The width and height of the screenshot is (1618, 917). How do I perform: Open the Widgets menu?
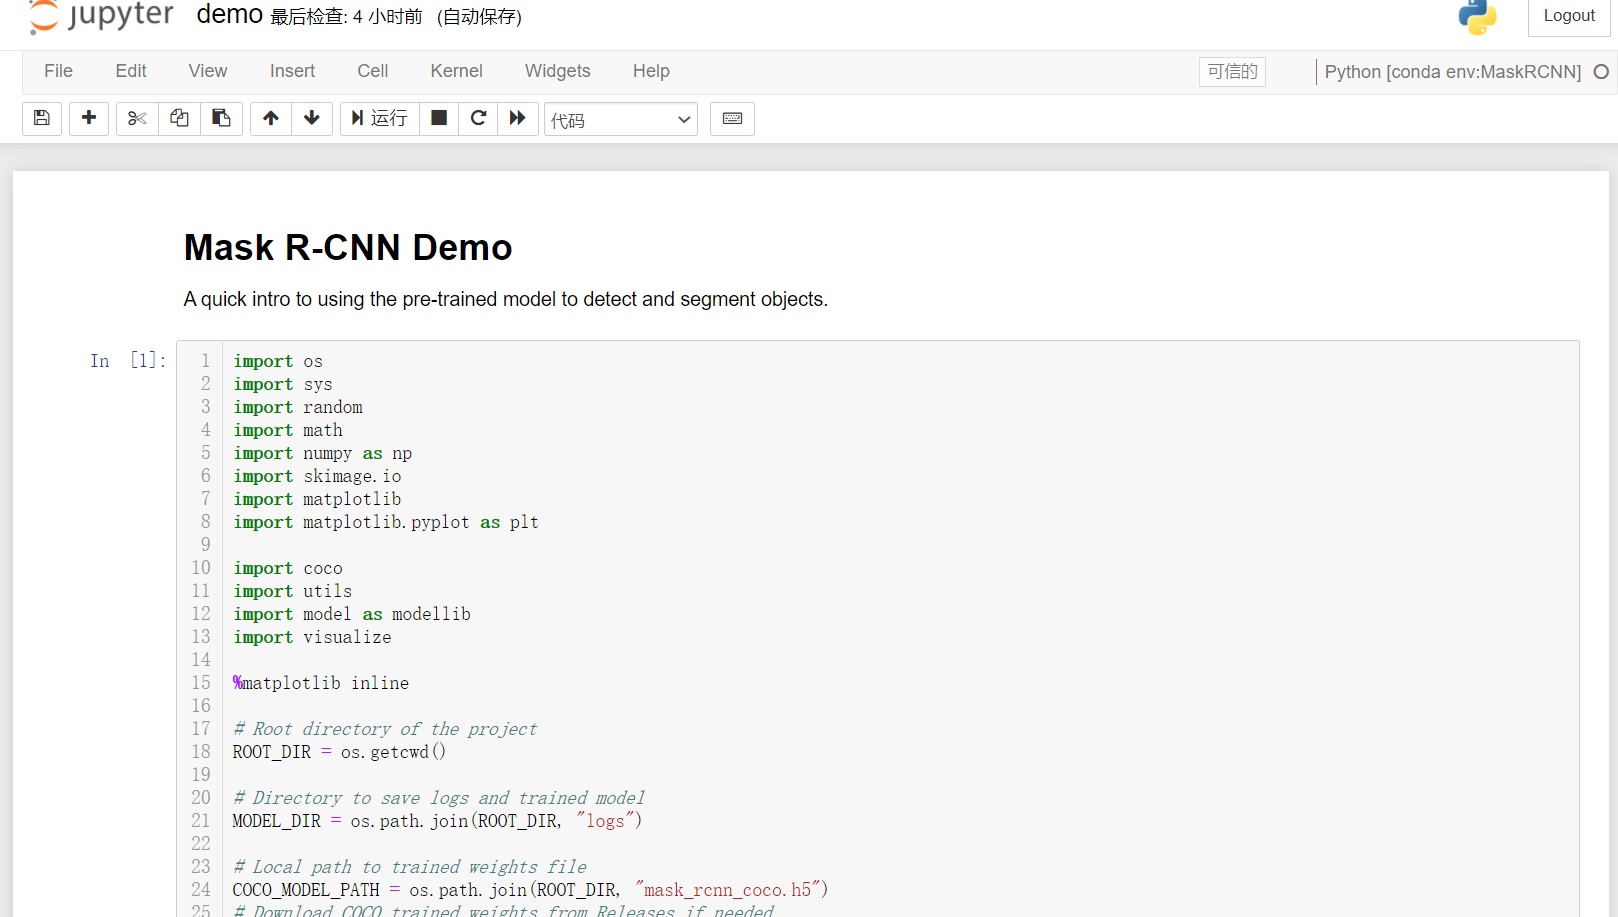click(557, 71)
